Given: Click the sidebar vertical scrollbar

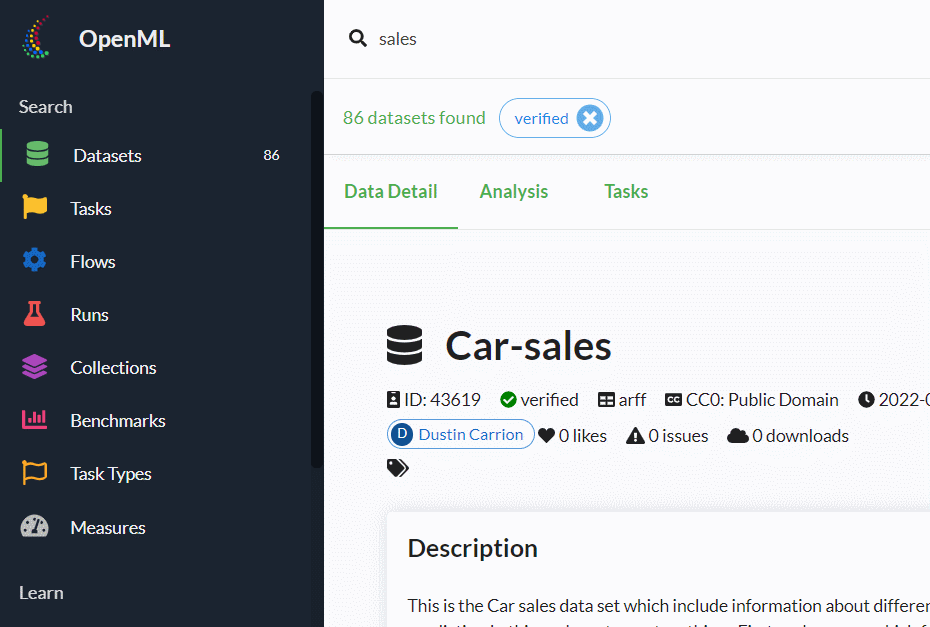Looking at the screenshot, I should point(316,280).
